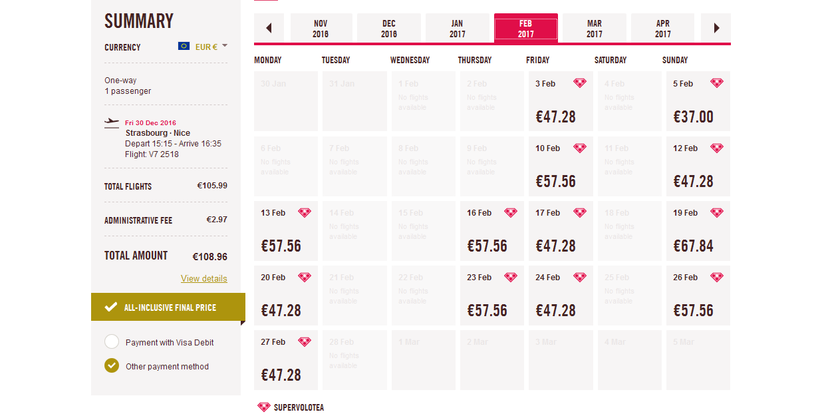The width and height of the screenshot is (820, 418).
Task: Click the diamond icon on 27 Feb
Action: tap(305, 342)
